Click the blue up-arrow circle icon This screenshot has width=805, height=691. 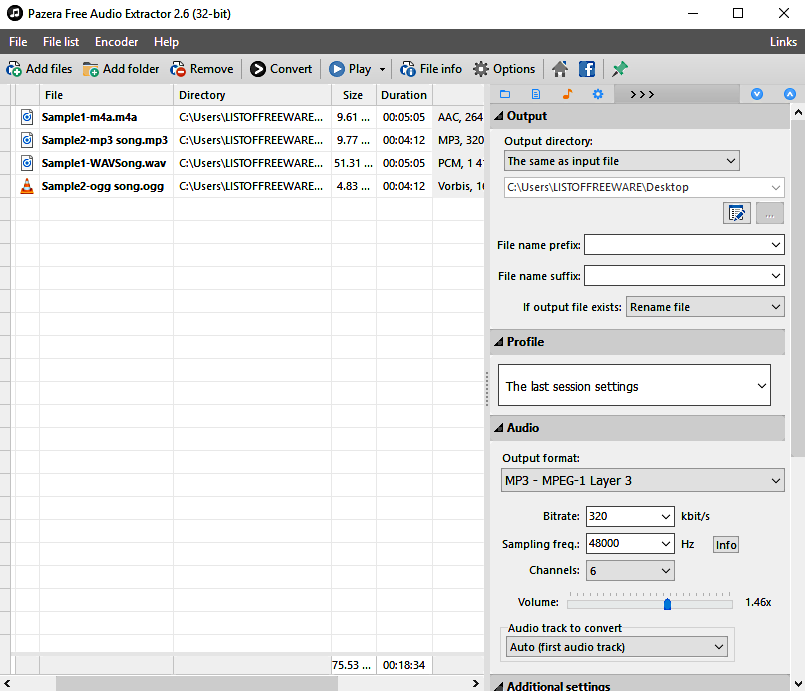pyautogui.click(x=790, y=94)
